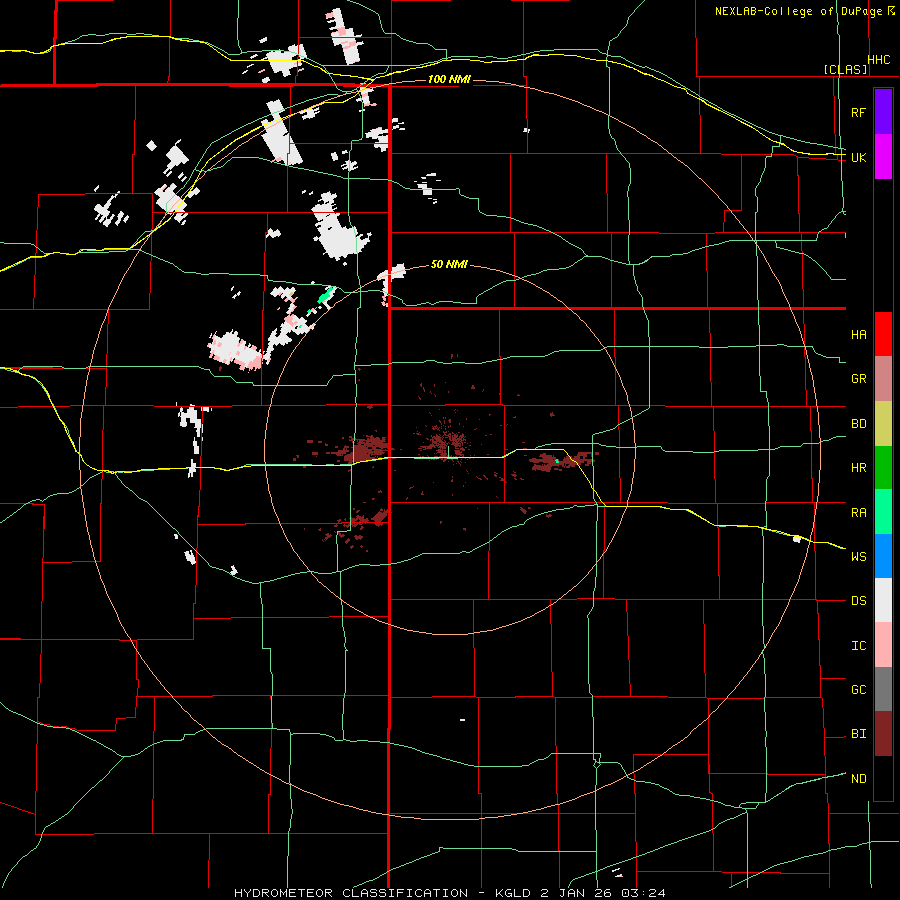Click the 'DS' legend label

(x=858, y=601)
